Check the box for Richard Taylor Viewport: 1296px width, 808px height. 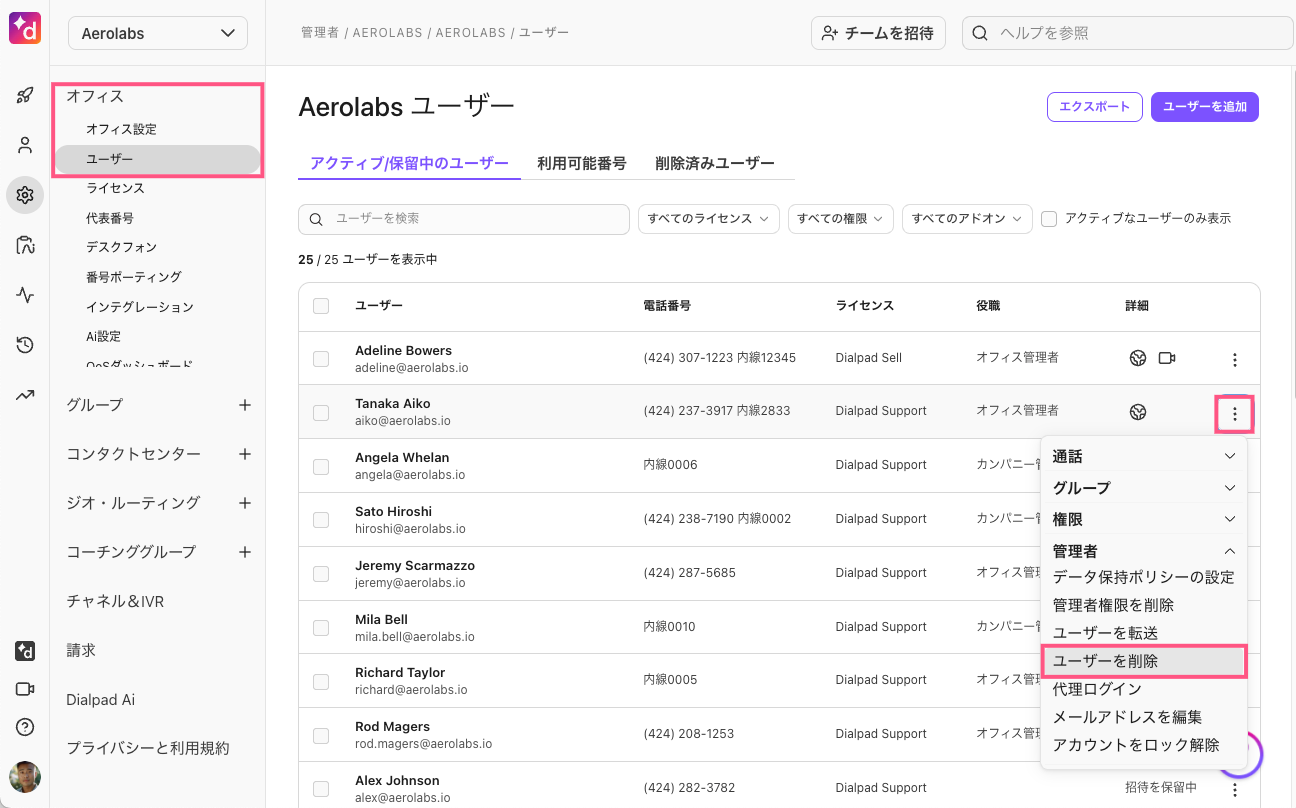[x=321, y=681]
